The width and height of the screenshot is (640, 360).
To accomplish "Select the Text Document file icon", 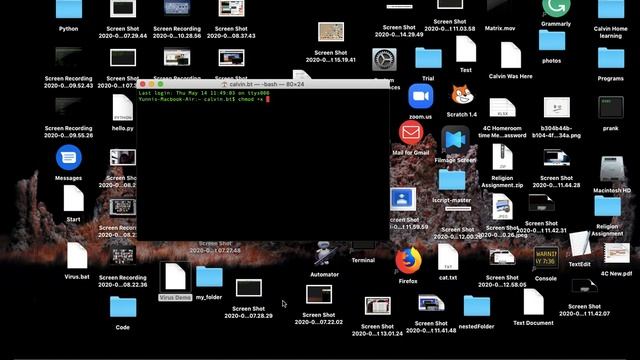I will tap(533, 302).
